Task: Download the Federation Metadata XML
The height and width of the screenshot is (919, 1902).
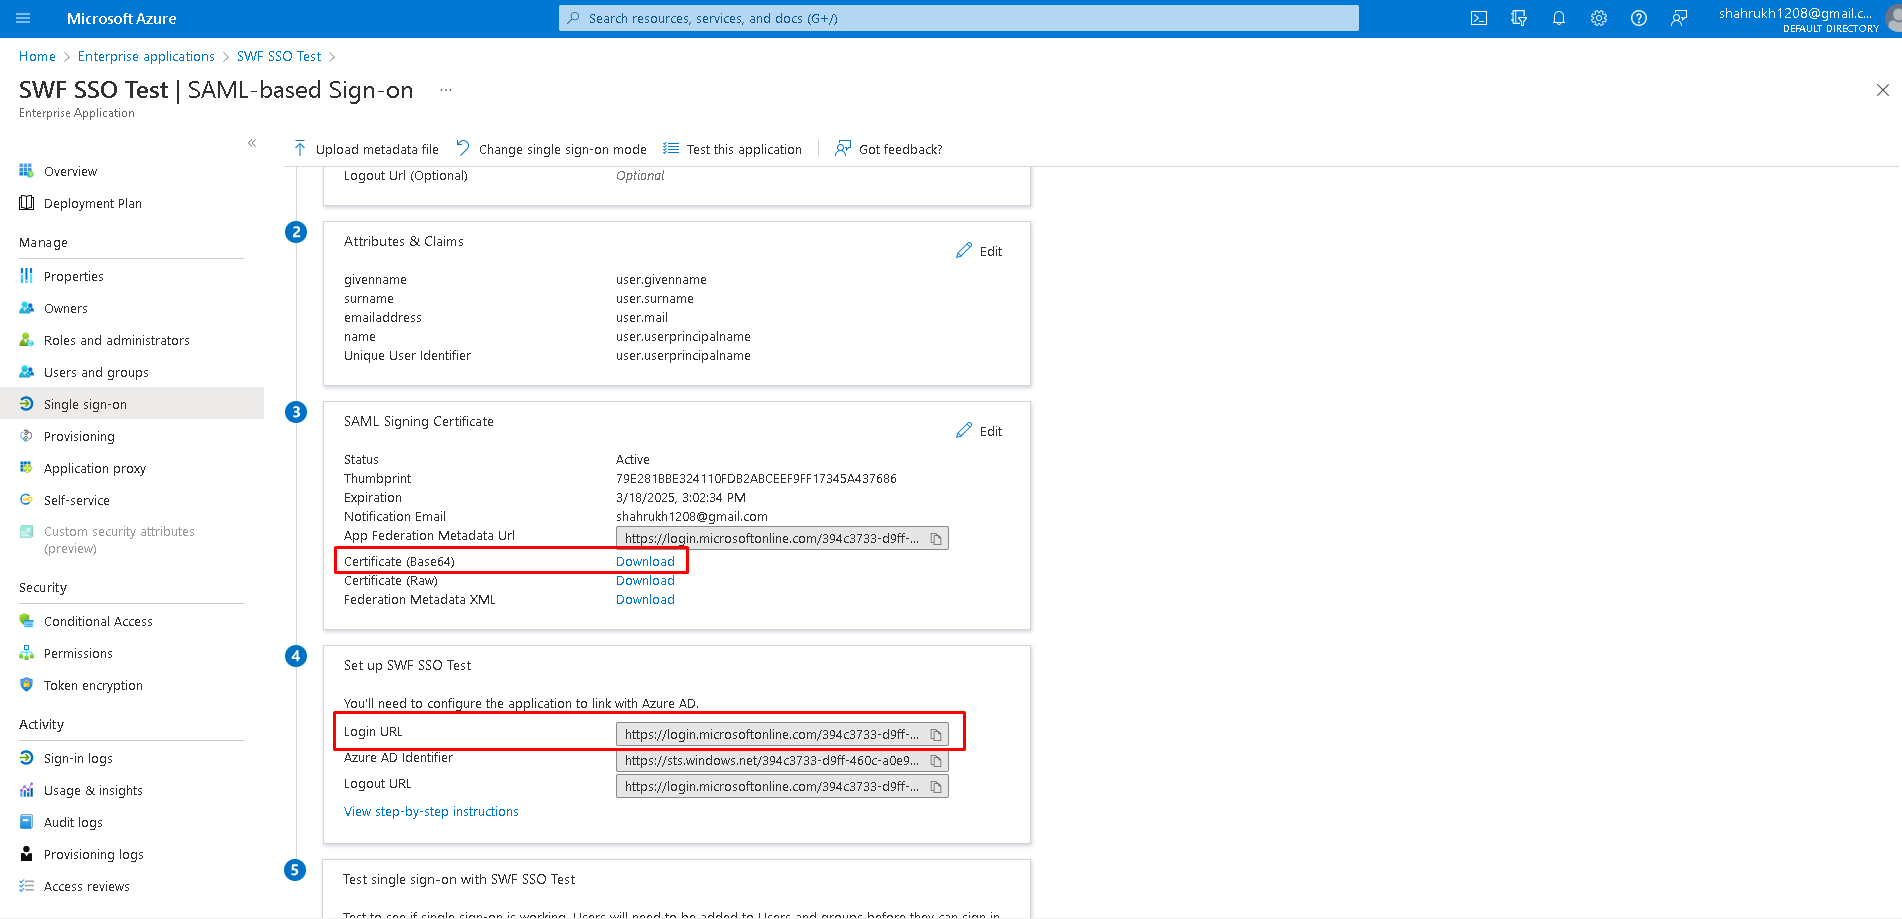Action: (645, 599)
